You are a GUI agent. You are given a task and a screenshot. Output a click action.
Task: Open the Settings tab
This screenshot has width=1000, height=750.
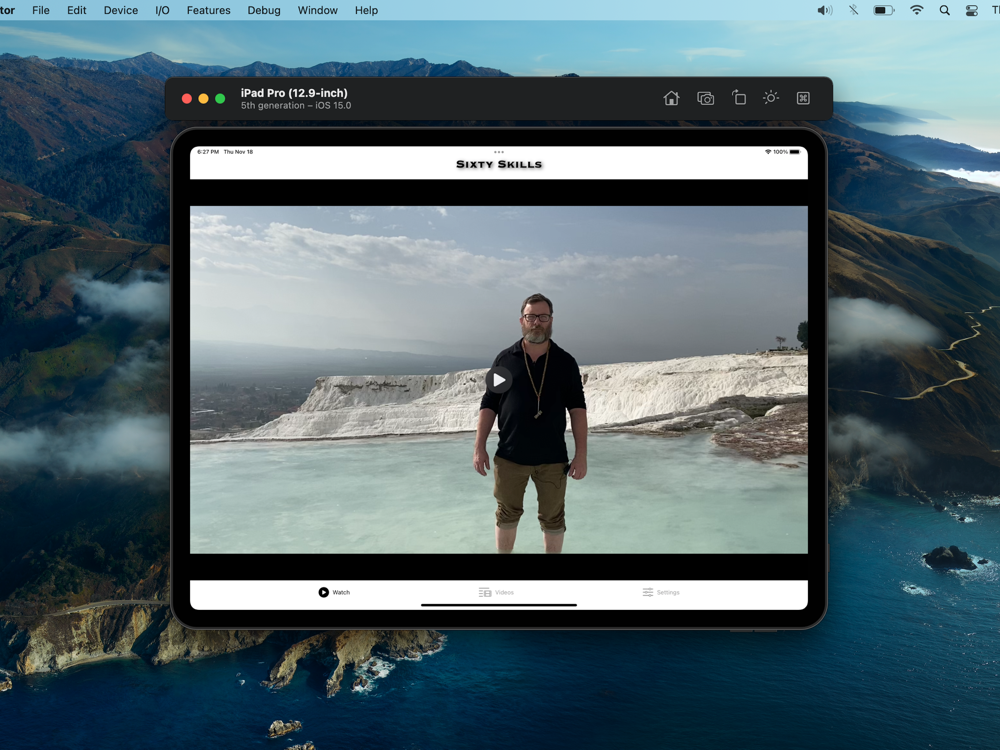click(x=661, y=592)
